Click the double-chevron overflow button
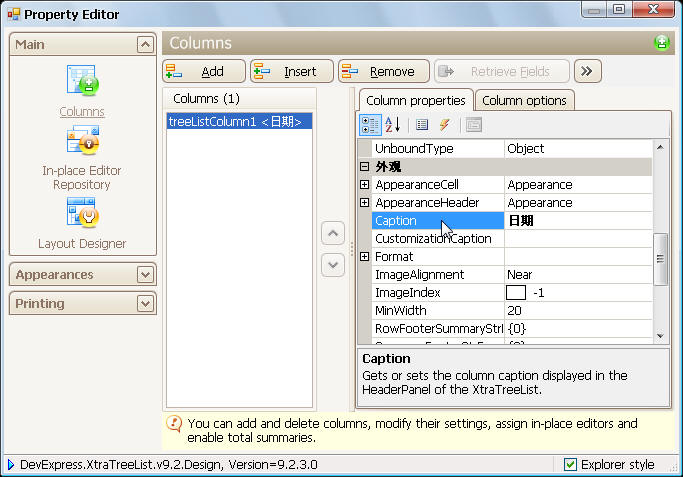 click(588, 71)
